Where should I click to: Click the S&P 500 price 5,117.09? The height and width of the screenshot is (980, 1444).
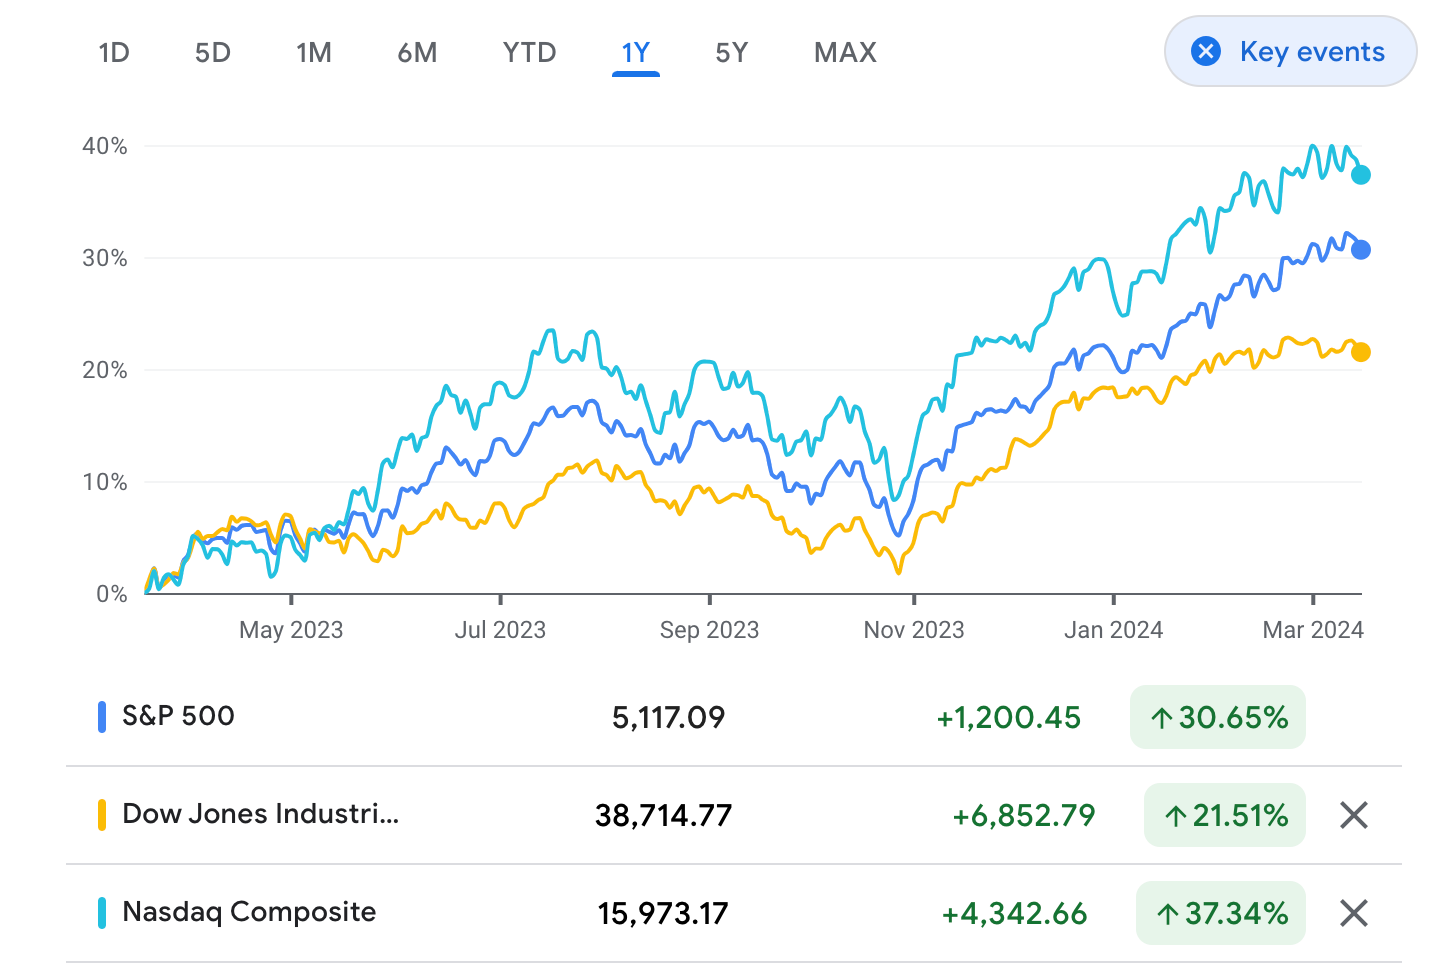click(668, 717)
